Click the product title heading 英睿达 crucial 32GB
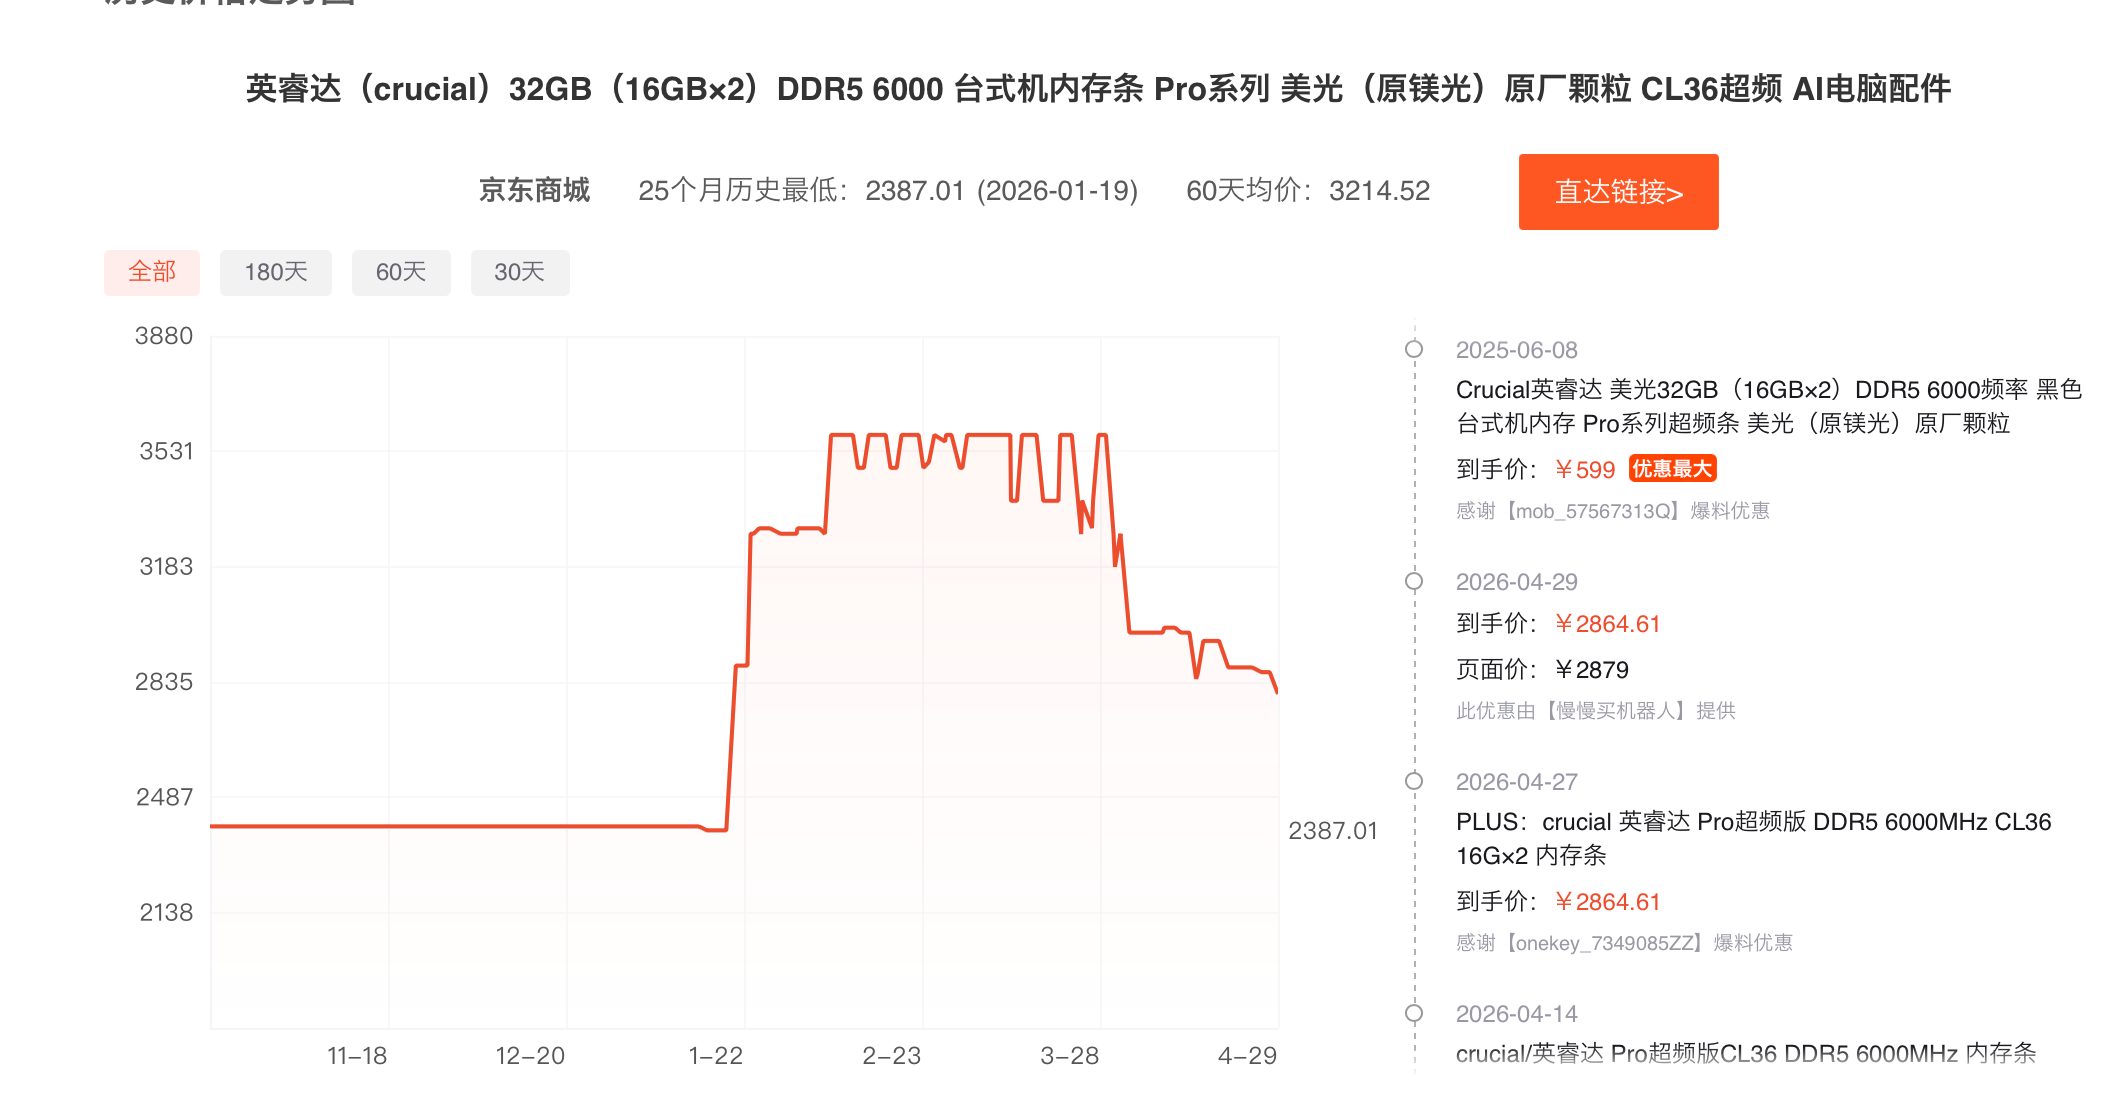Screen dimensions: 2124x1114 click(1098, 89)
